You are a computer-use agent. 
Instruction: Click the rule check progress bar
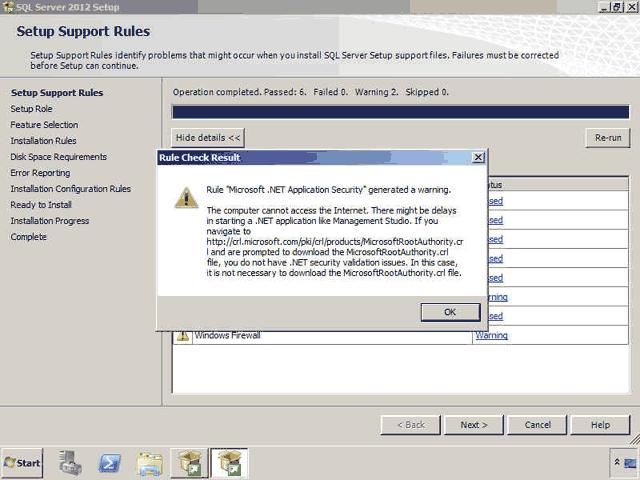click(400, 112)
